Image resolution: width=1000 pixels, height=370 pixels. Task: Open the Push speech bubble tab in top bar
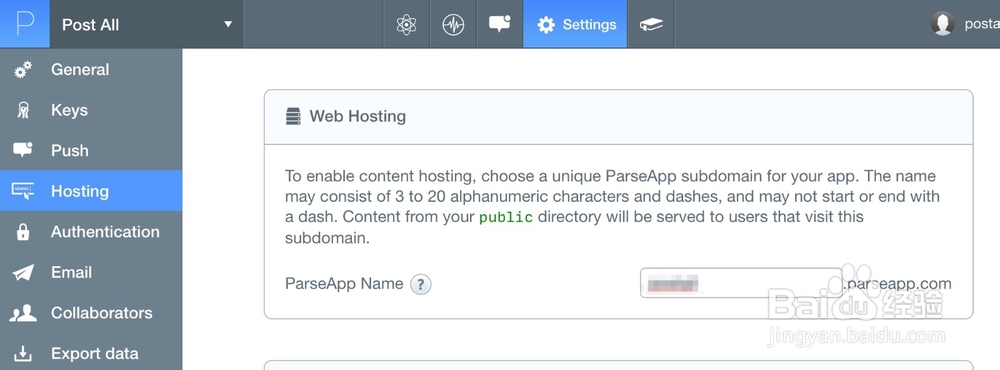499,24
